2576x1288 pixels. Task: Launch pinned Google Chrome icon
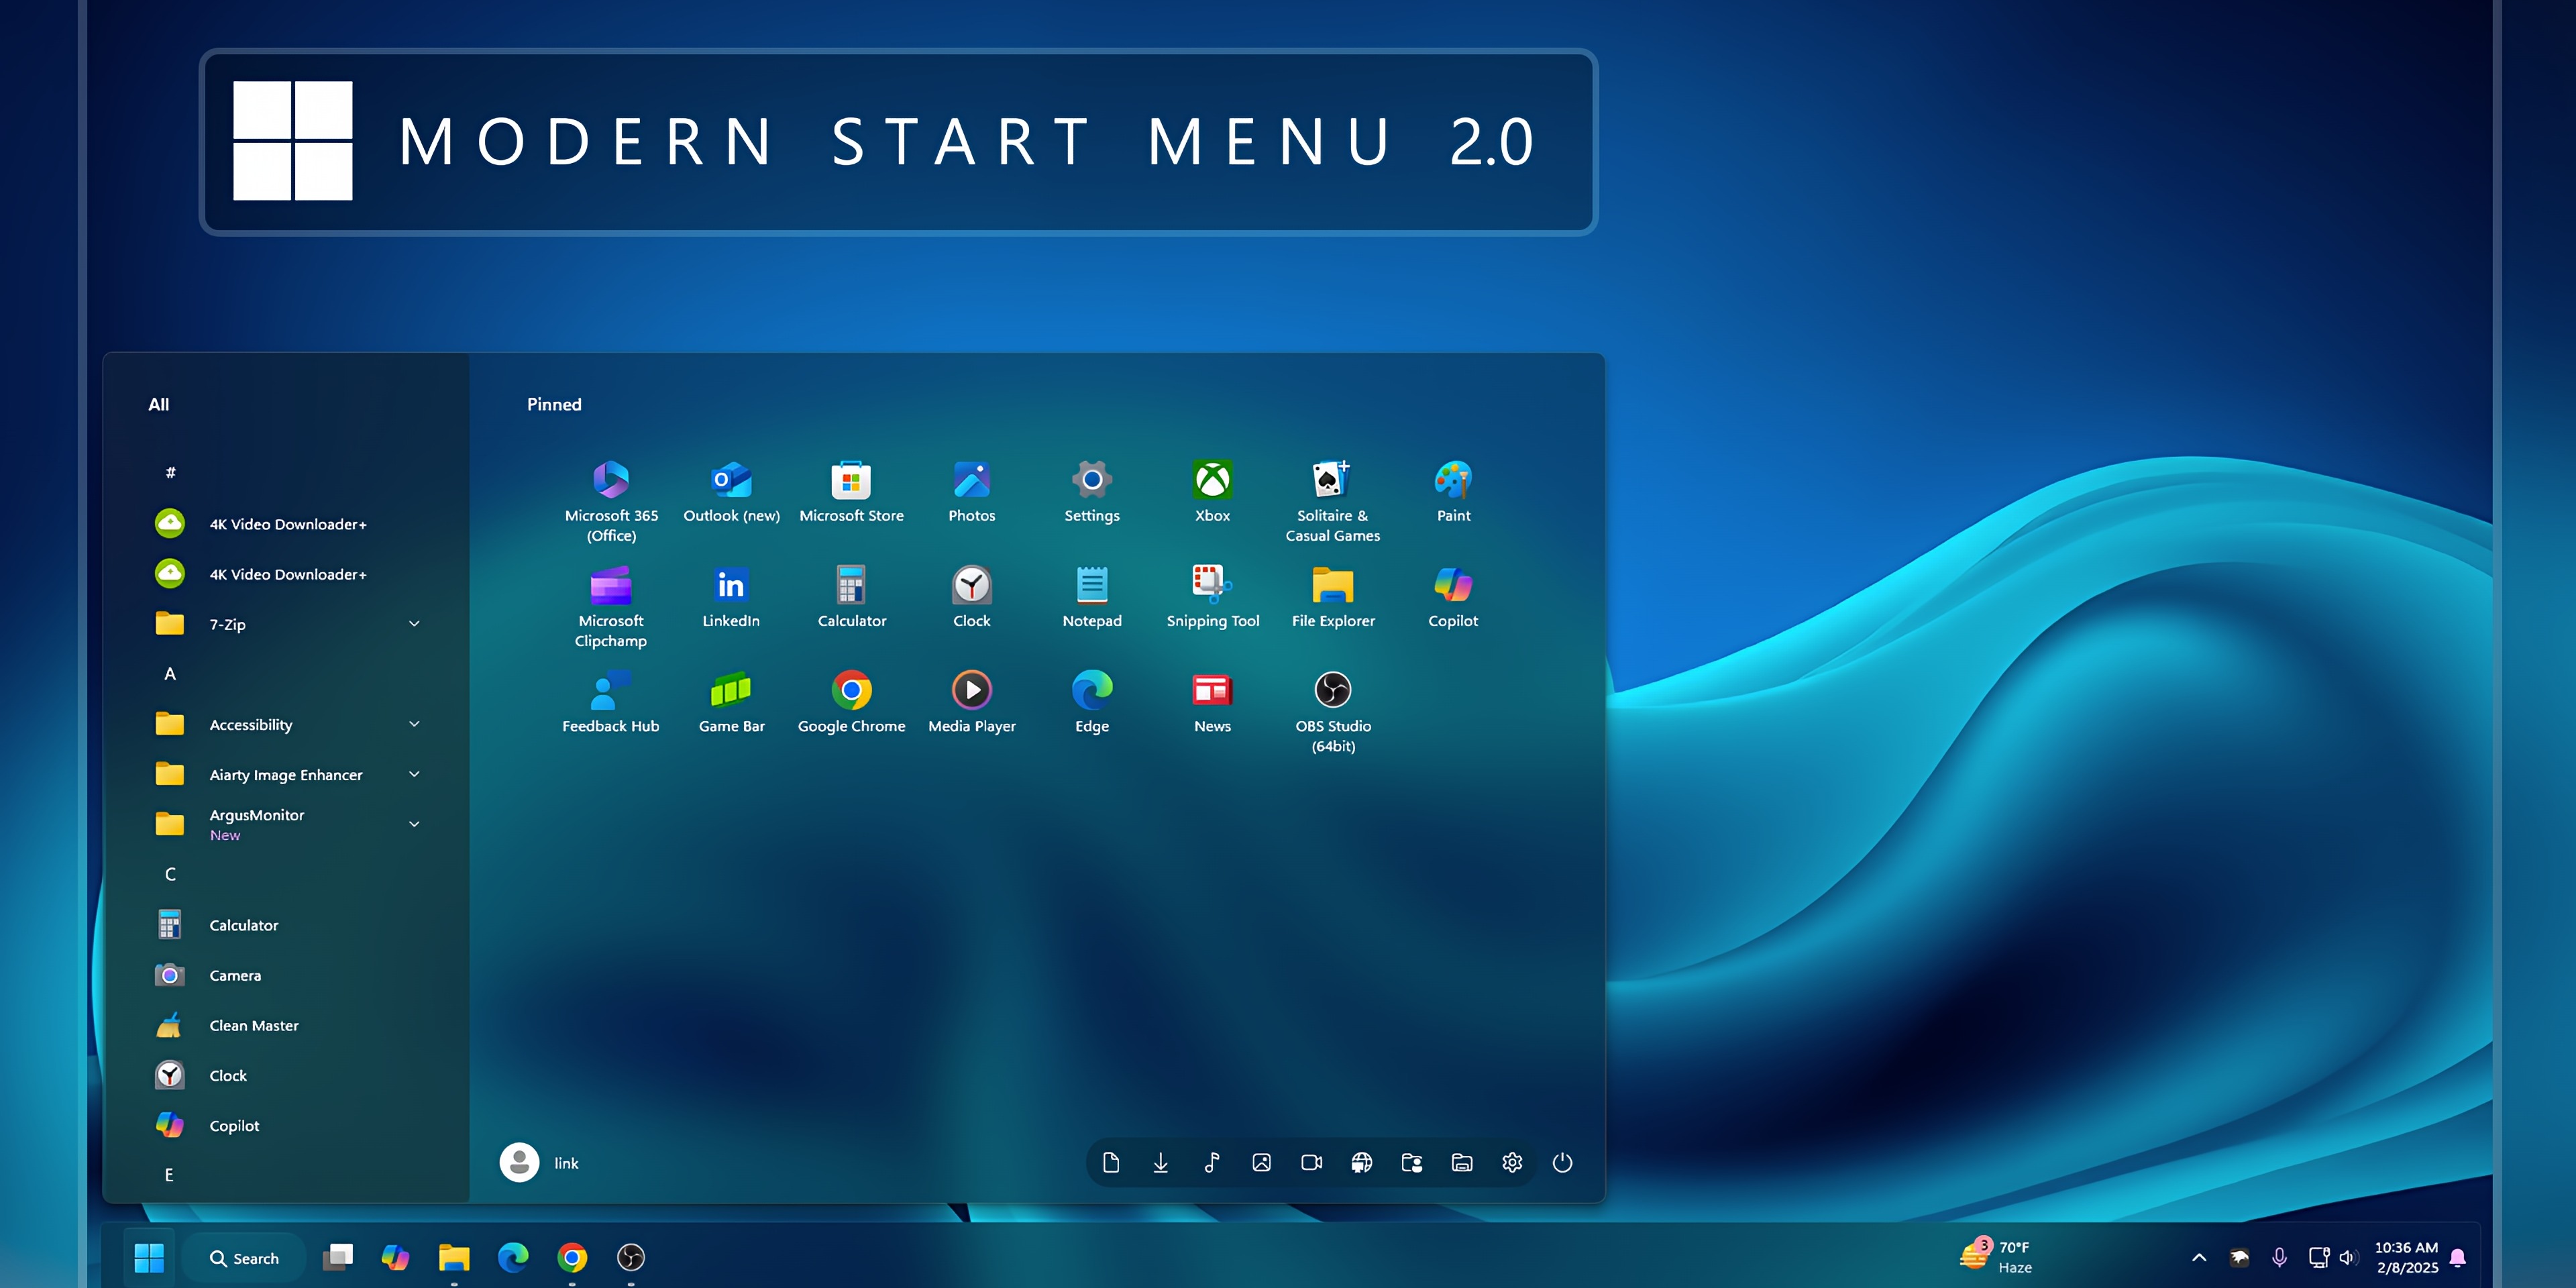pos(851,702)
